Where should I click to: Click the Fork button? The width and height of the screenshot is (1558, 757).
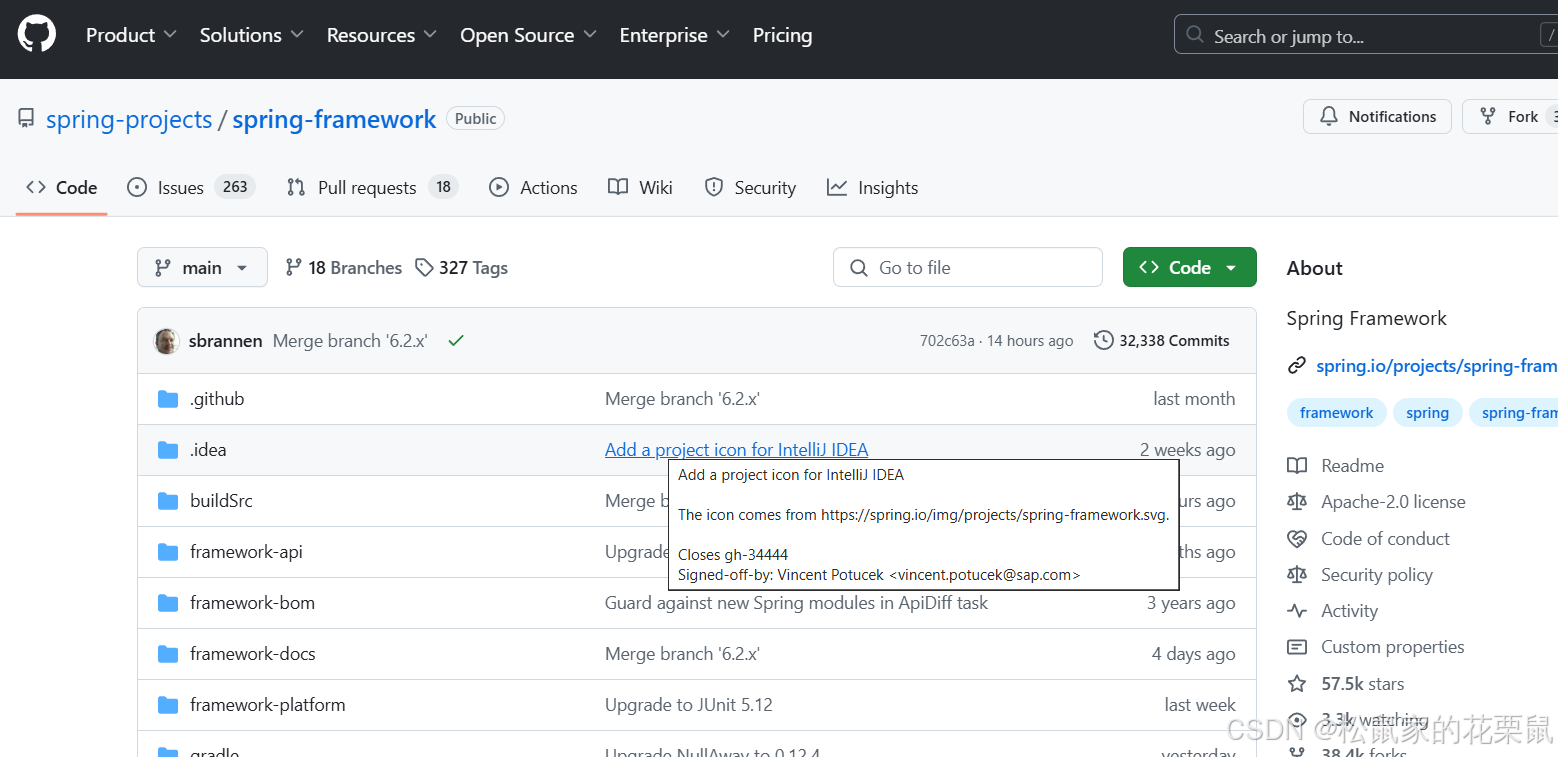[1510, 117]
